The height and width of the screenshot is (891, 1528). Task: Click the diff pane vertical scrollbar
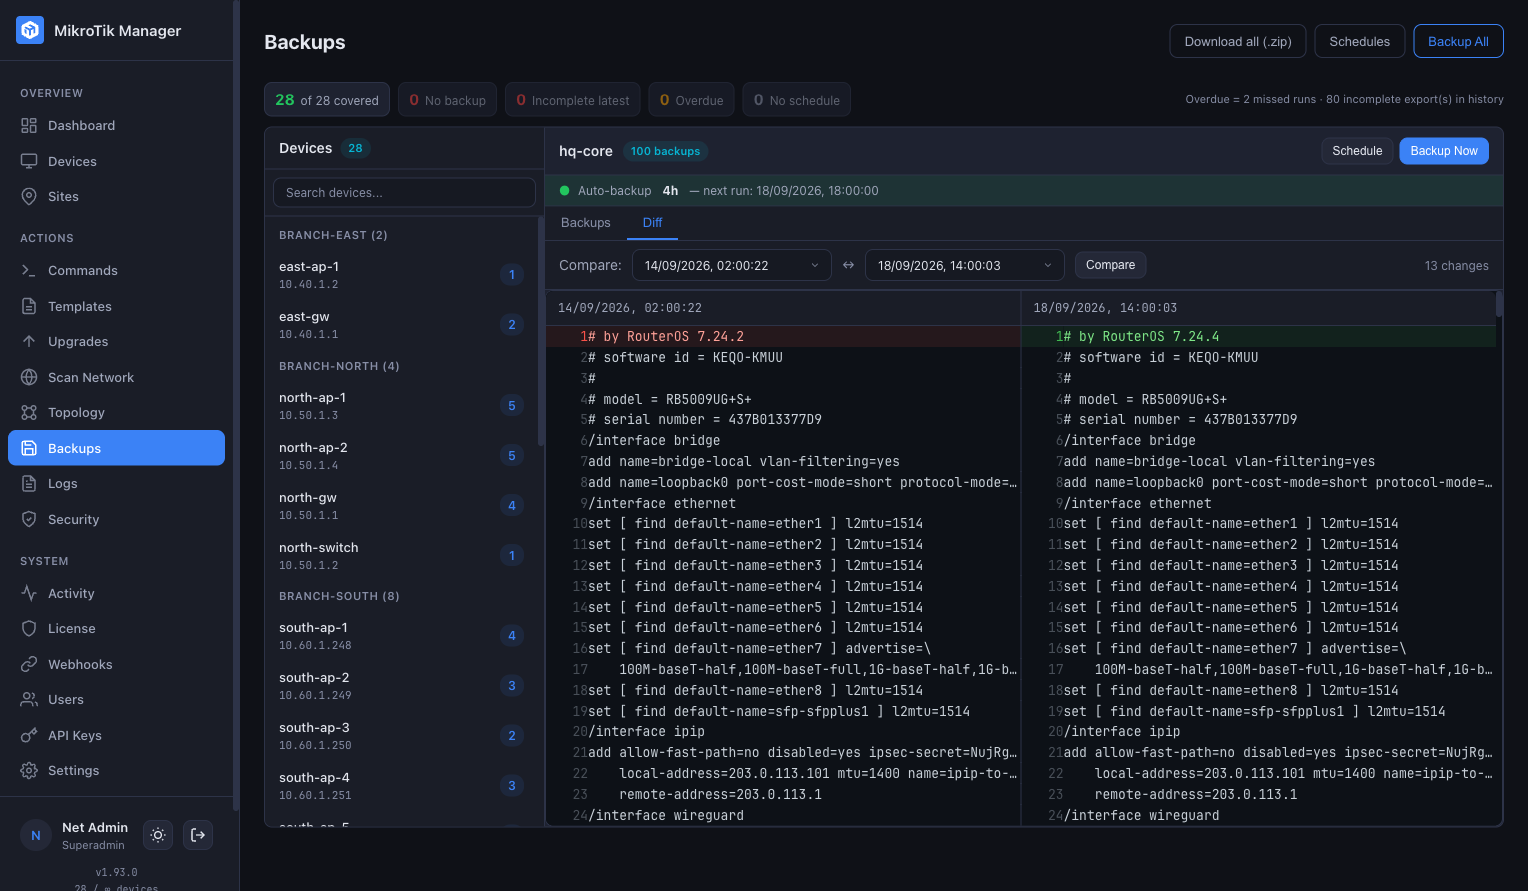pyautogui.click(x=1498, y=304)
